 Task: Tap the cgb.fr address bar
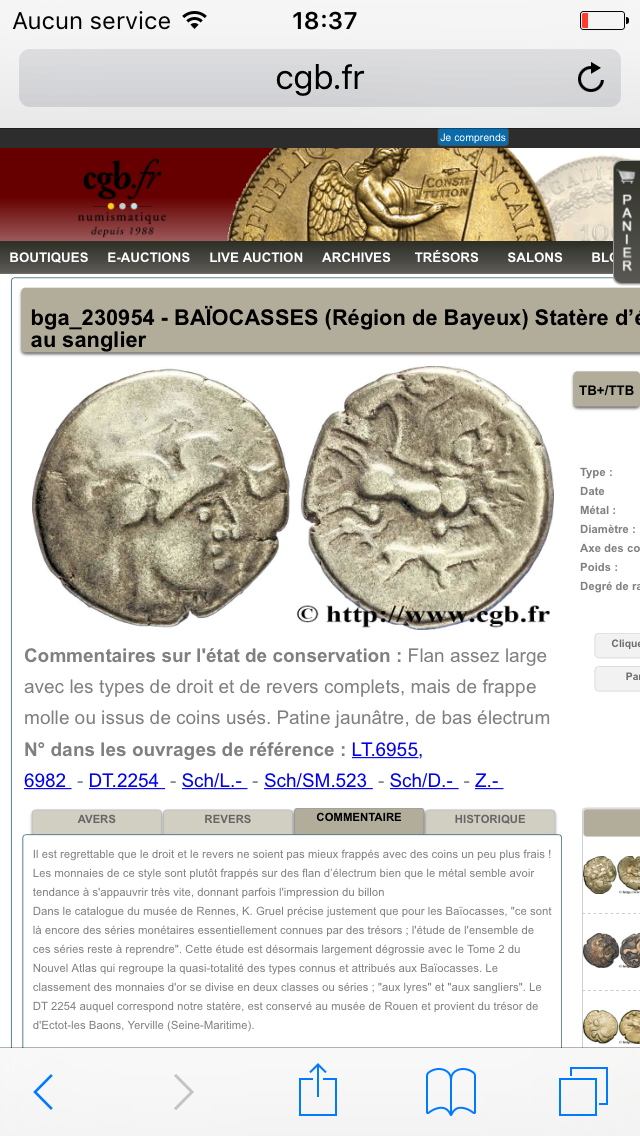pyautogui.click(x=320, y=78)
